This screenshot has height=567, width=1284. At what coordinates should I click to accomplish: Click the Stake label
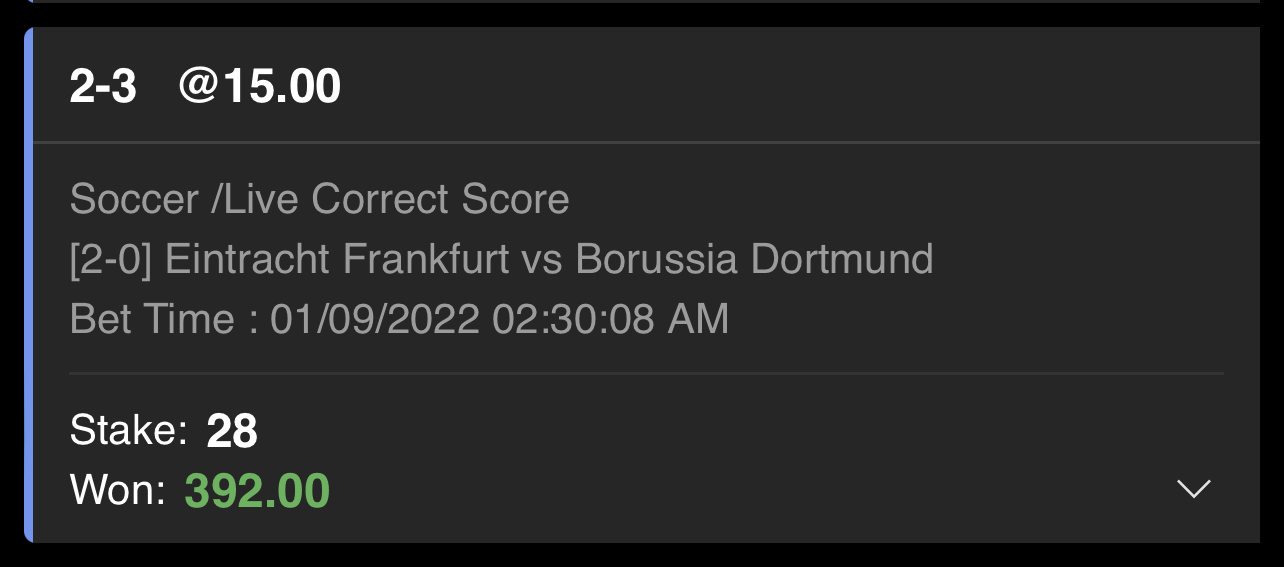[129, 430]
